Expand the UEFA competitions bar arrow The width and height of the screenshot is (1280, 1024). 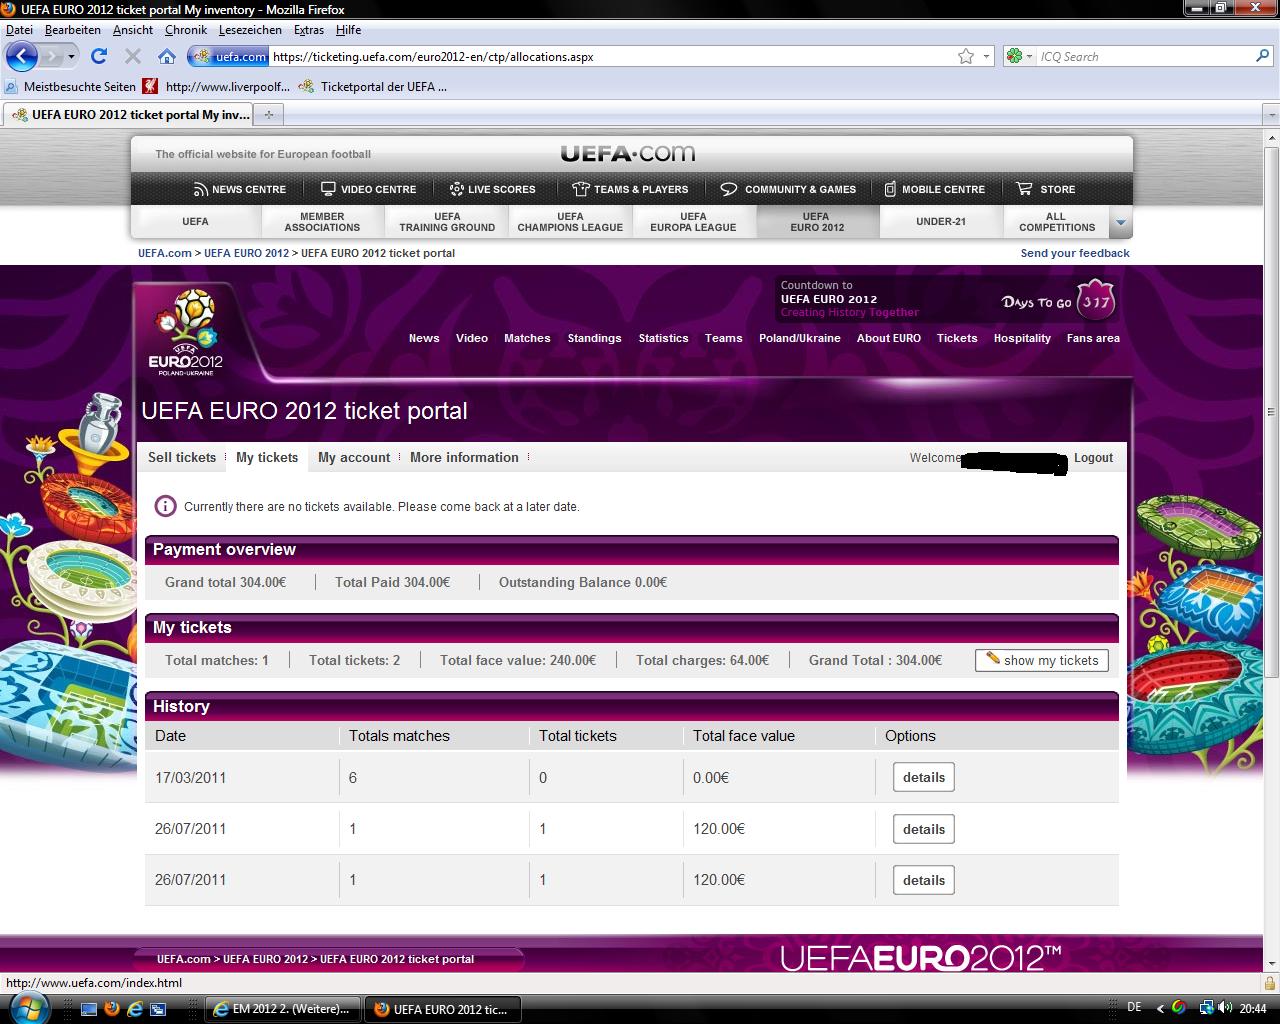[1121, 222]
